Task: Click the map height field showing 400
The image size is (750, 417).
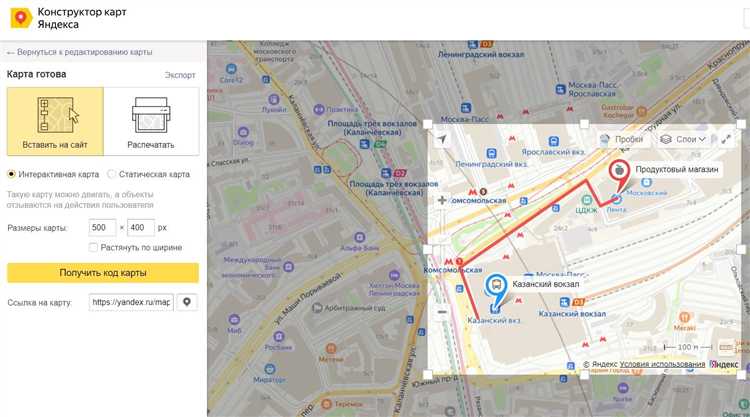Action: click(x=141, y=228)
